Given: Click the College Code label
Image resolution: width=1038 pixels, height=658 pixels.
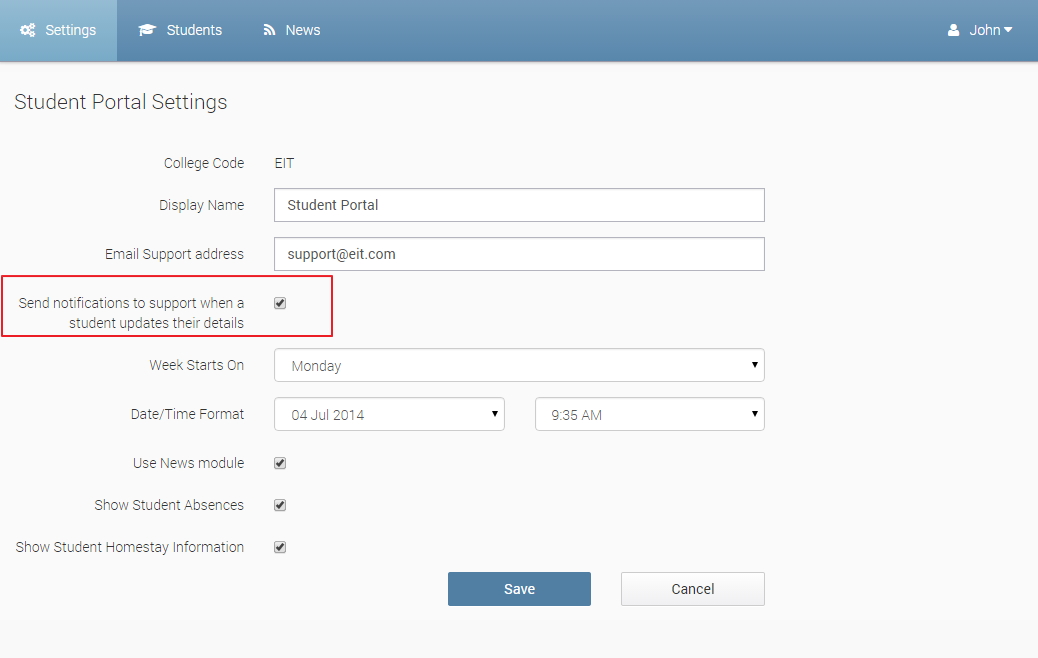Looking at the screenshot, I should pos(204,164).
